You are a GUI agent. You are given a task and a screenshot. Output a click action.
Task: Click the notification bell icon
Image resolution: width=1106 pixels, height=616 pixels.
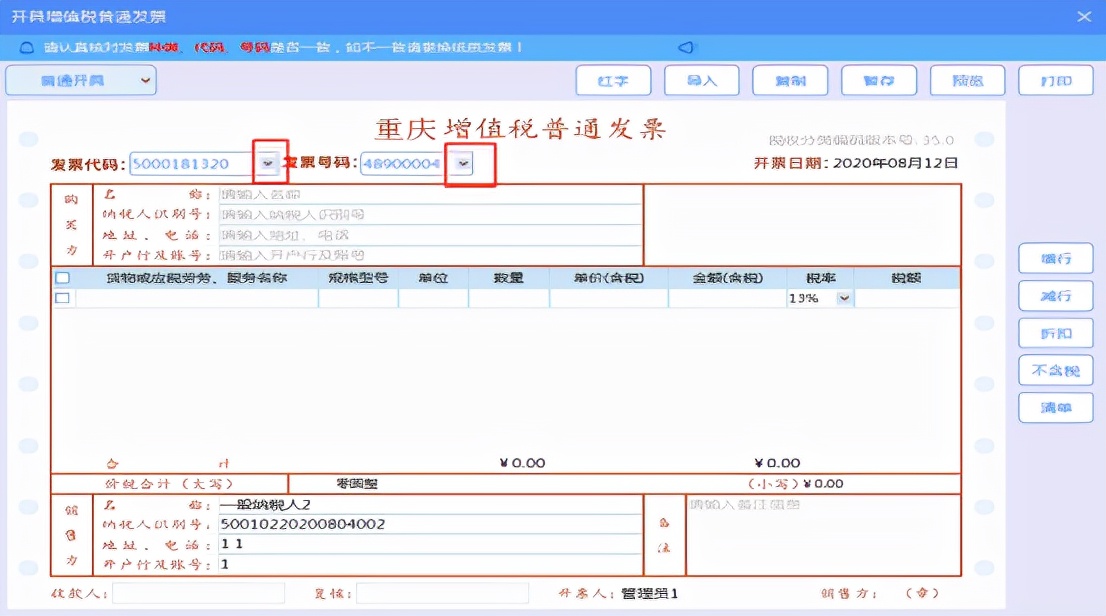(24, 46)
